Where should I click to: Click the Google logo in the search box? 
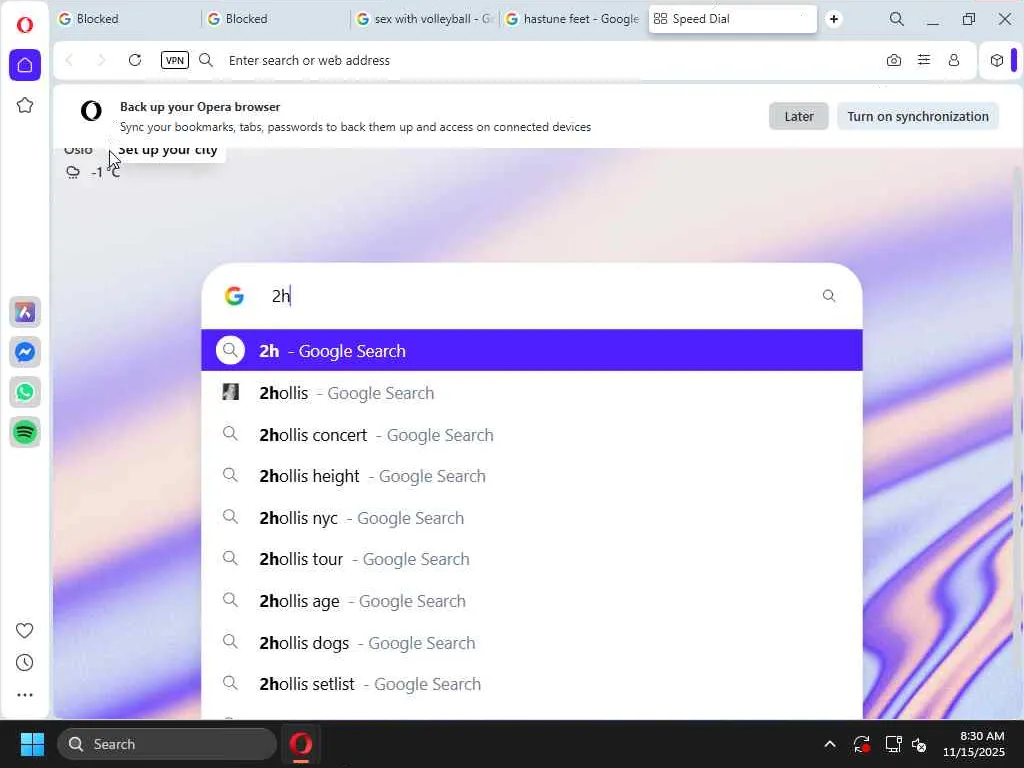tap(234, 296)
